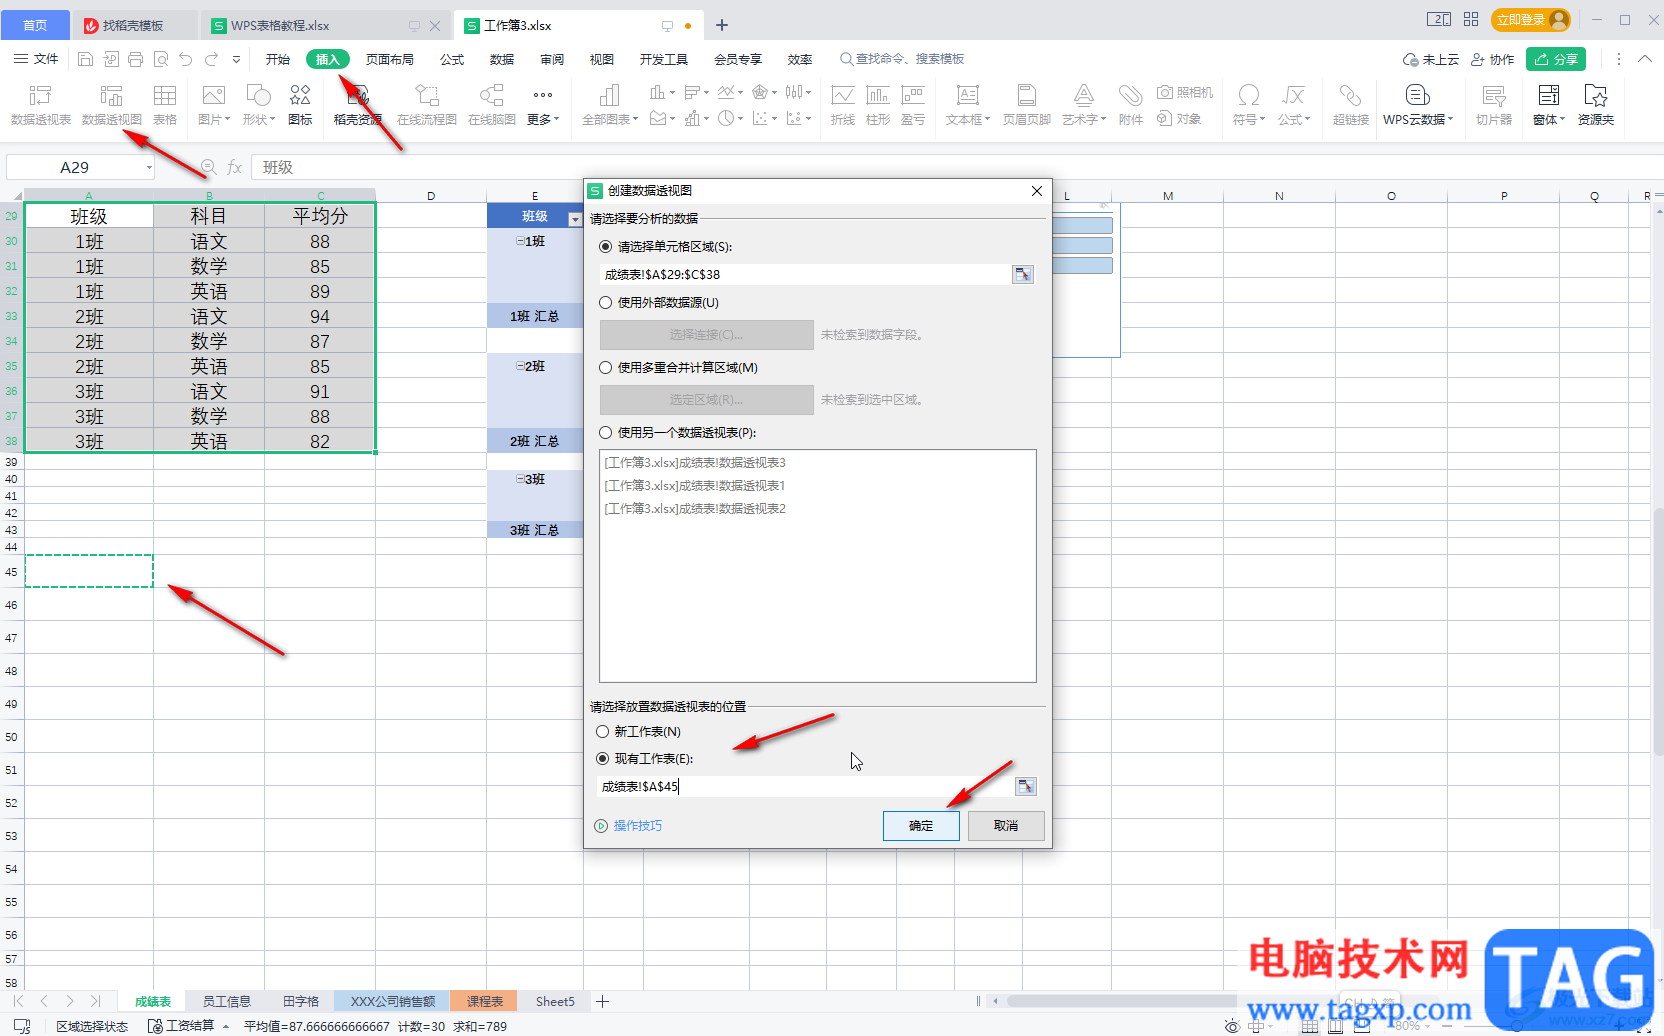This screenshot has width=1664, height=1036.
Task: Switch to 课程表 sheet tab
Action: (484, 1001)
